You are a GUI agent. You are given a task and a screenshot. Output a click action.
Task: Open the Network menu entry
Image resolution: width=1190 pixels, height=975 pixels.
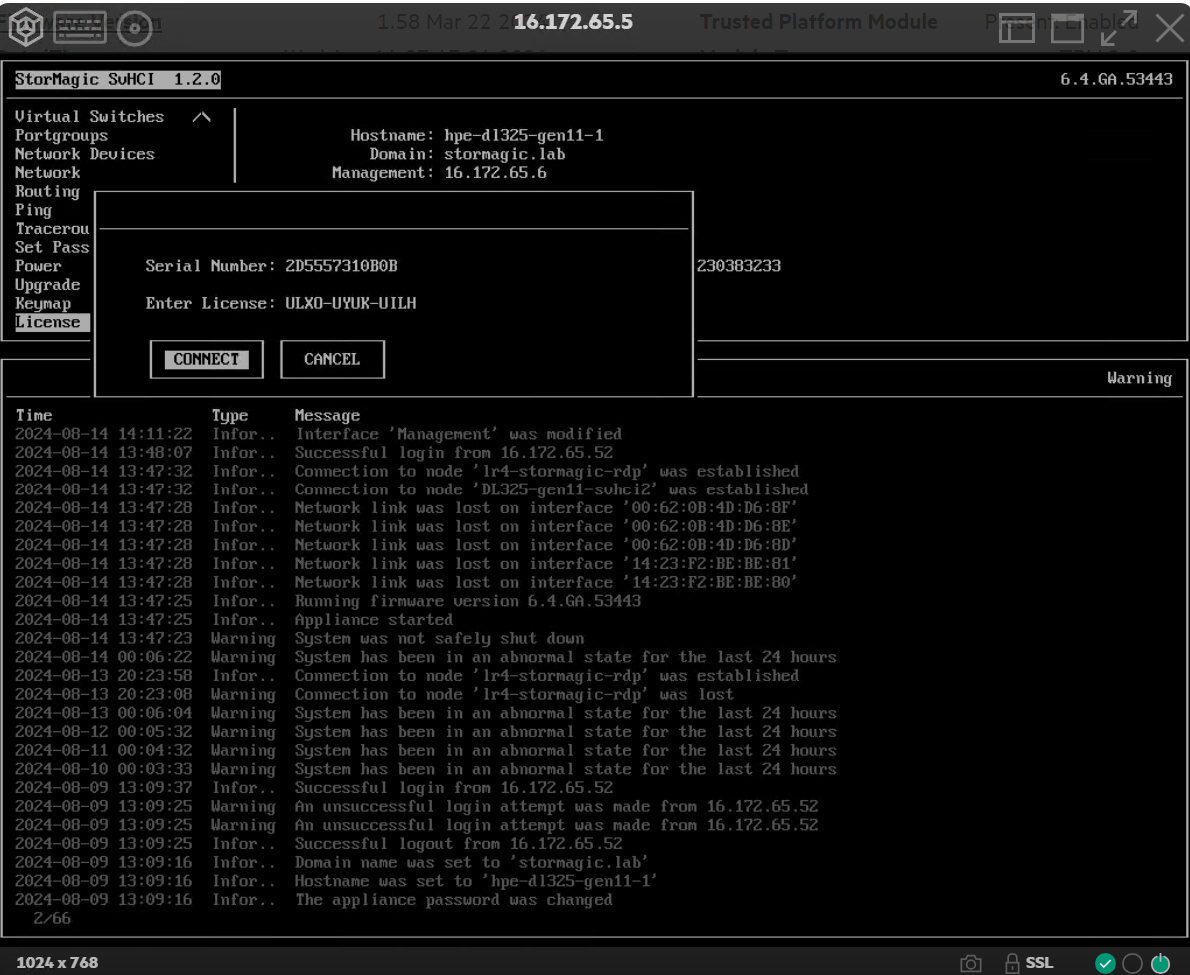47,173
